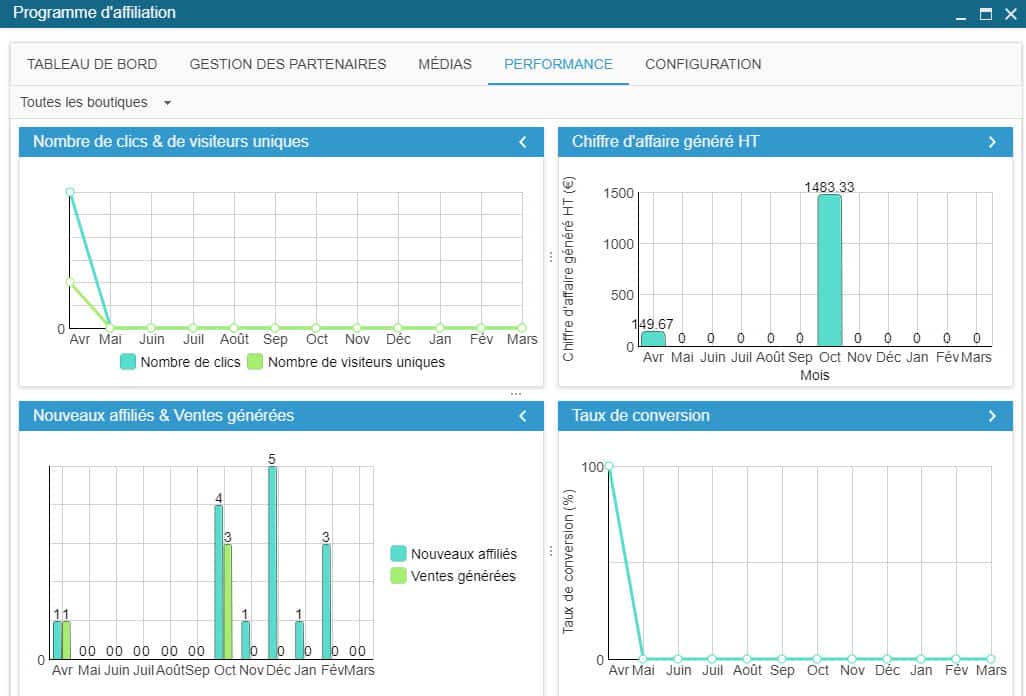The height and width of the screenshot is (696, 1026).
Task: Open the Configuration tab
Action: [x=703, y=64]
